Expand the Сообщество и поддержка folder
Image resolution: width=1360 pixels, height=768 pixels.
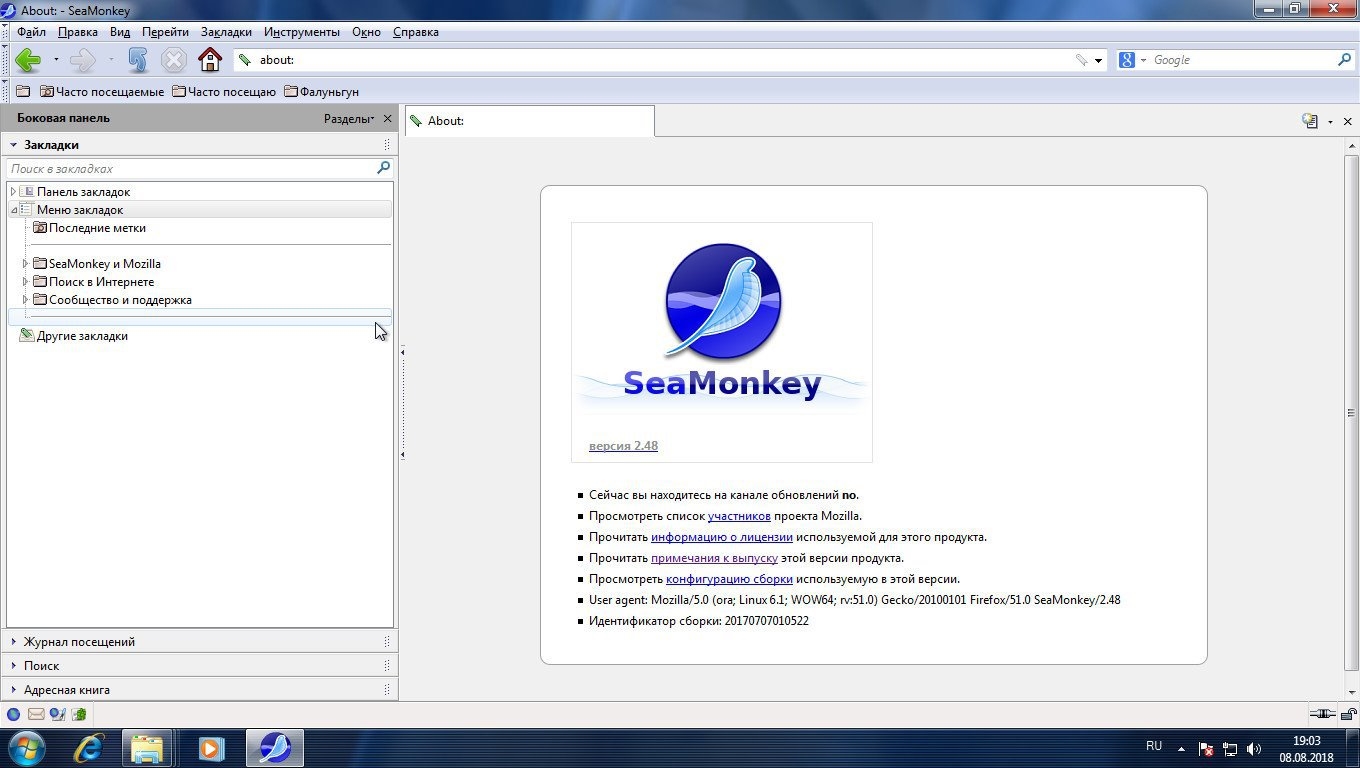point(25,300)
